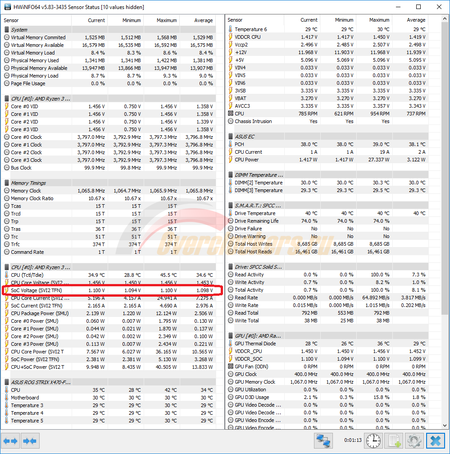Screen dimensions: 450x454
Task: Click the vertical scrollbar thumb
Action: coord(445,168)
